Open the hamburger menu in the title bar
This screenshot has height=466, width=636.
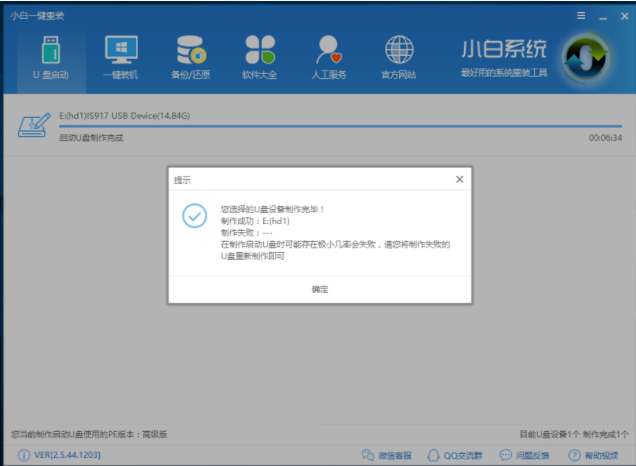point(581,16)
